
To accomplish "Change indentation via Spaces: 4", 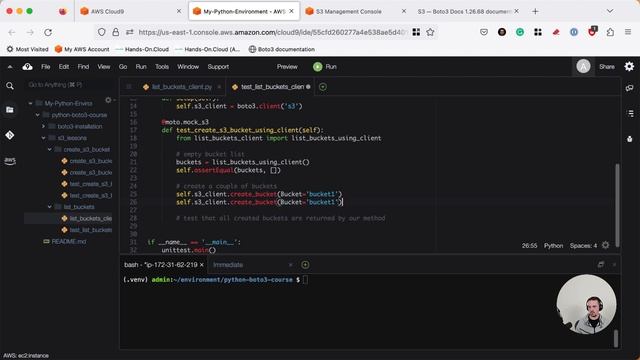I will coord(583,245).
